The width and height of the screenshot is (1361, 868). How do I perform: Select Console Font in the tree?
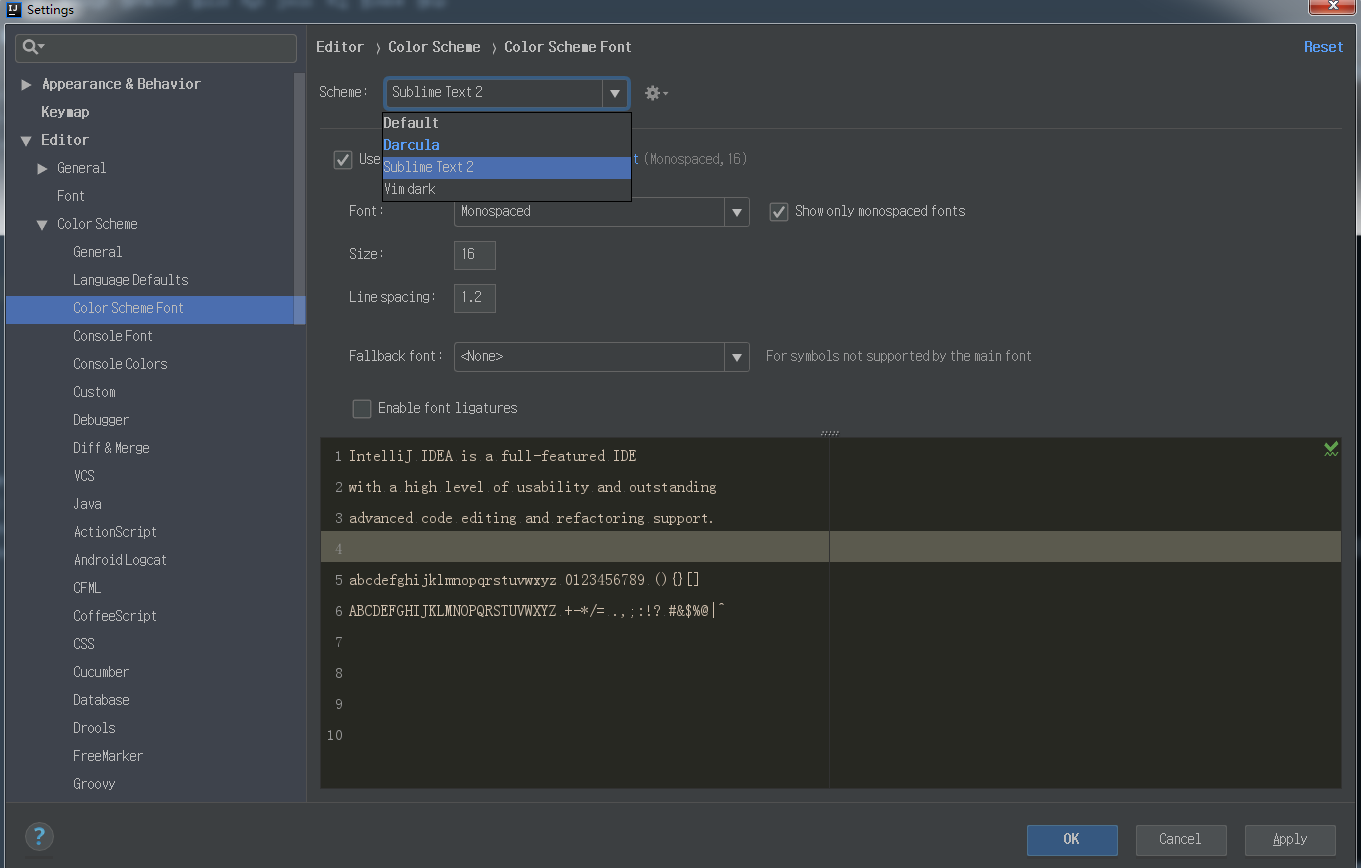(x=113, y=336)
